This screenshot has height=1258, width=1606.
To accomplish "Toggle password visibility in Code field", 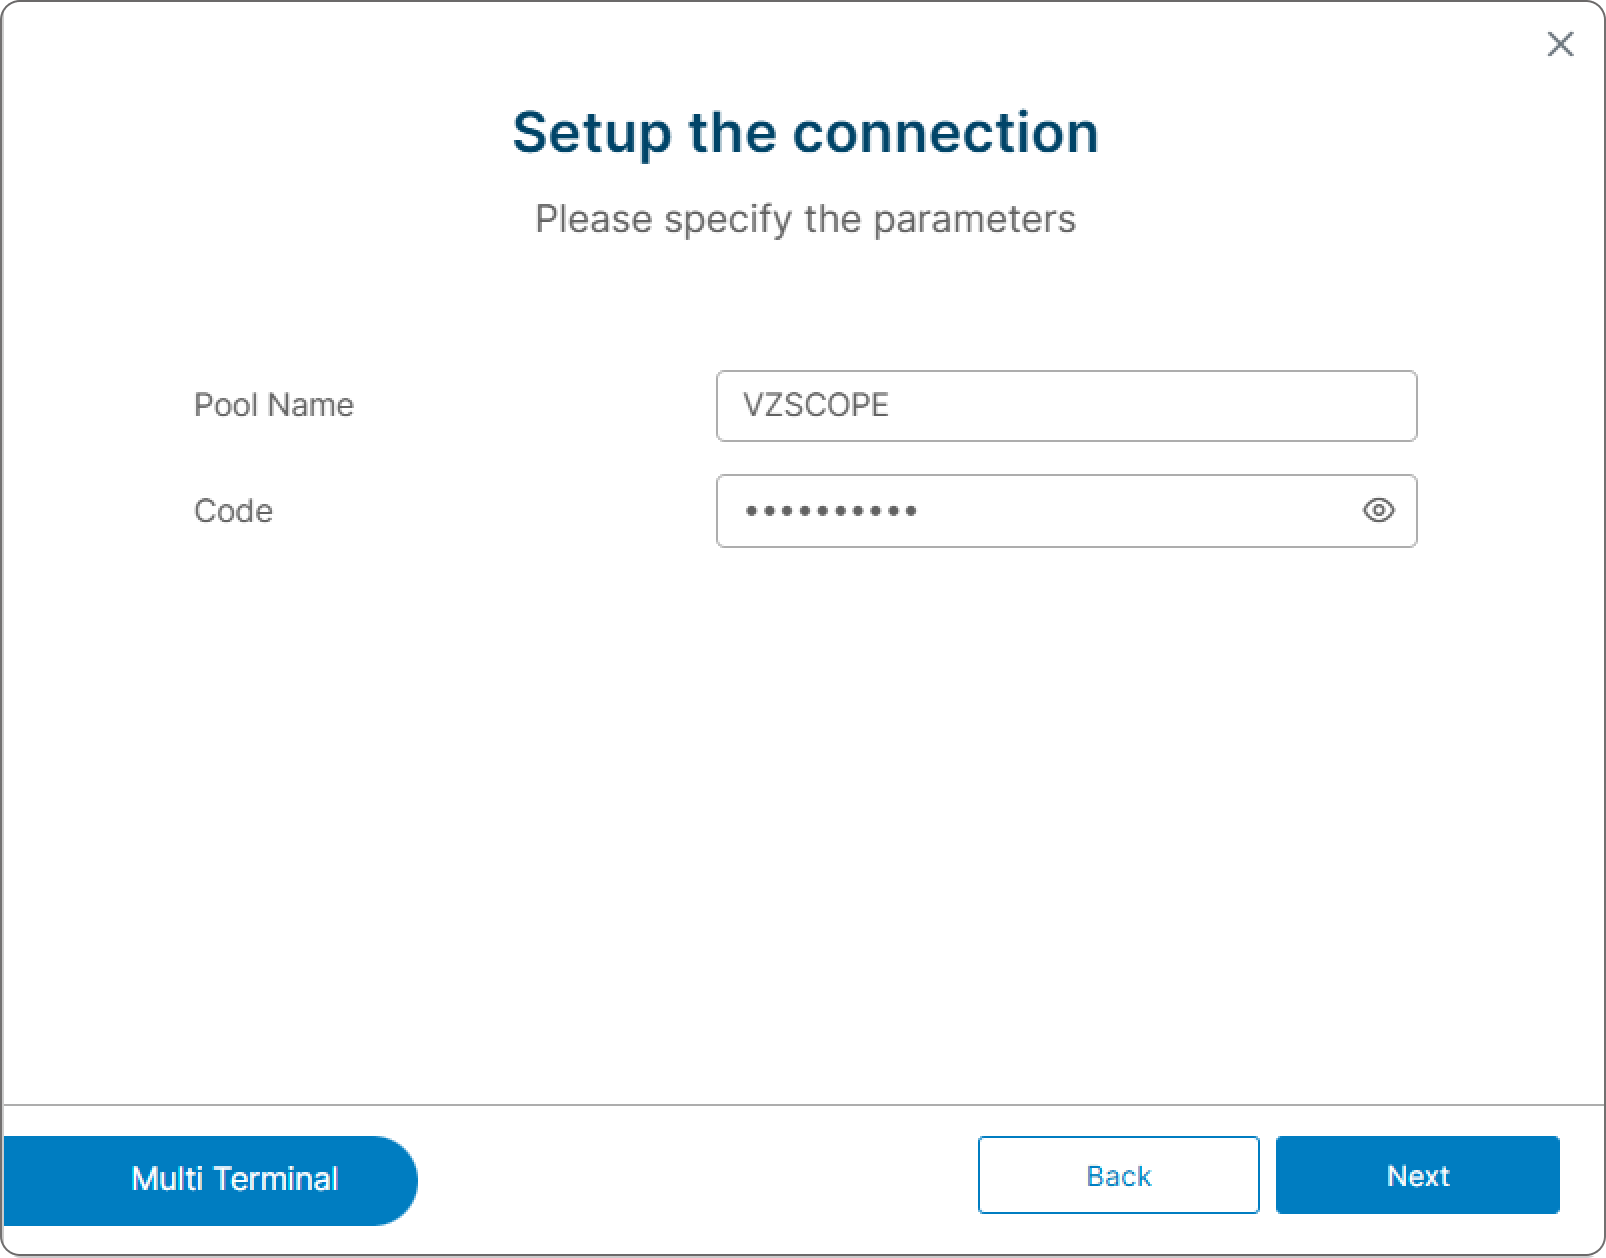I will (1378, 510).
